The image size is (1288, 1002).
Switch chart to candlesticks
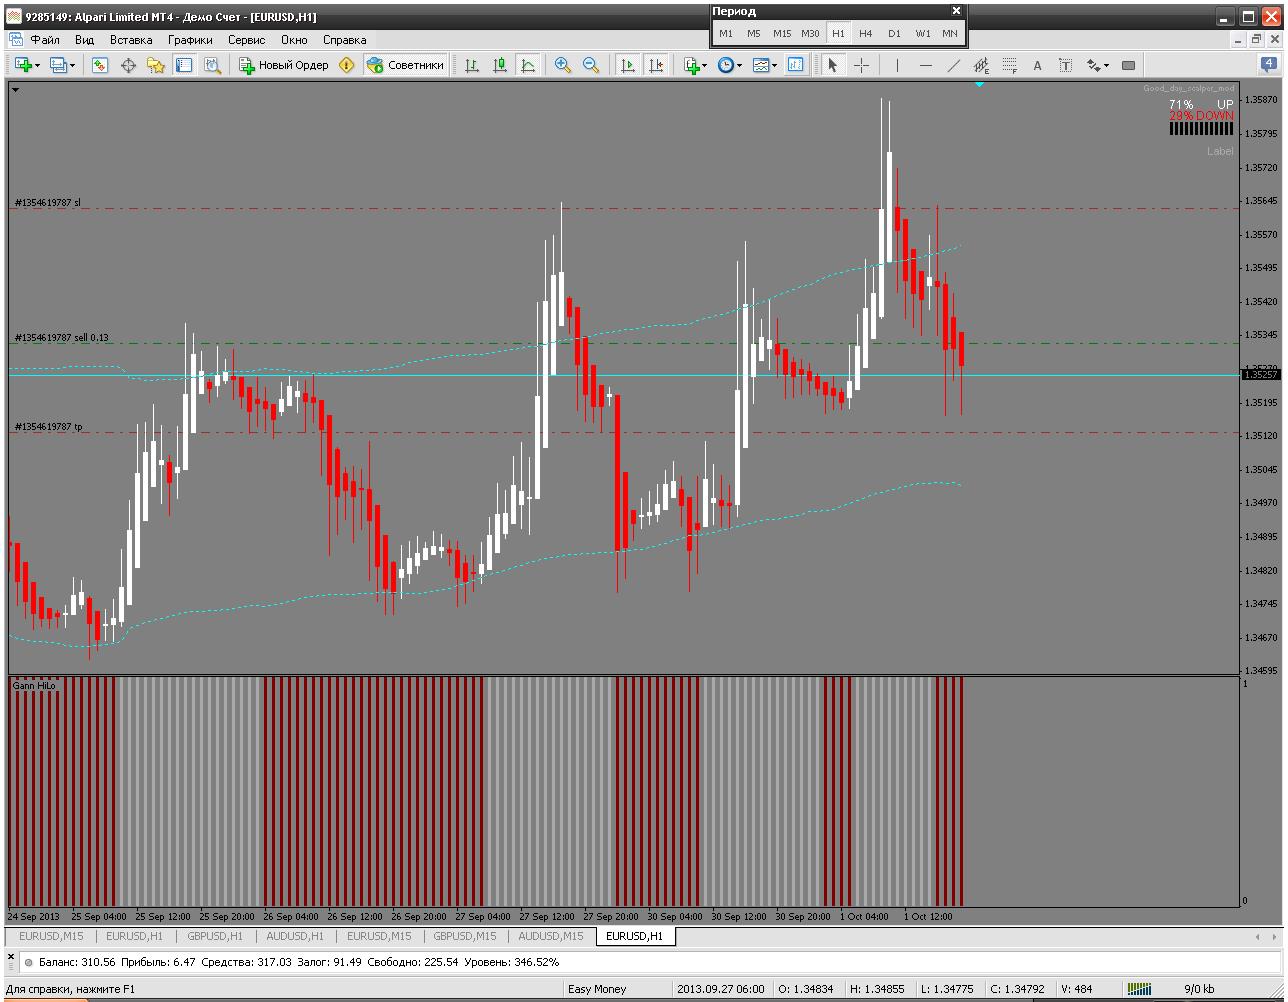500,65
